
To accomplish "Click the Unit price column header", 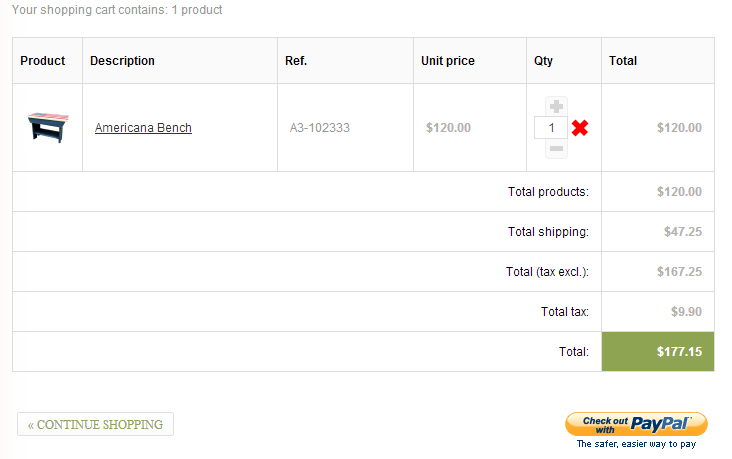I will click(447, 61).
